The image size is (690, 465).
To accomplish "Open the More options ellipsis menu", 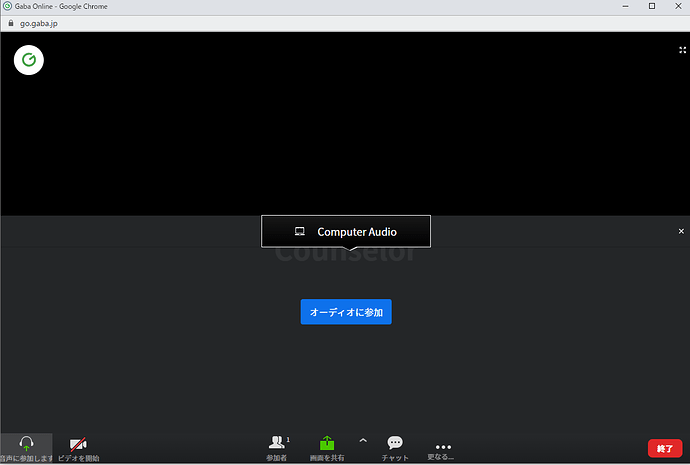I will click(x=443, y=447).
